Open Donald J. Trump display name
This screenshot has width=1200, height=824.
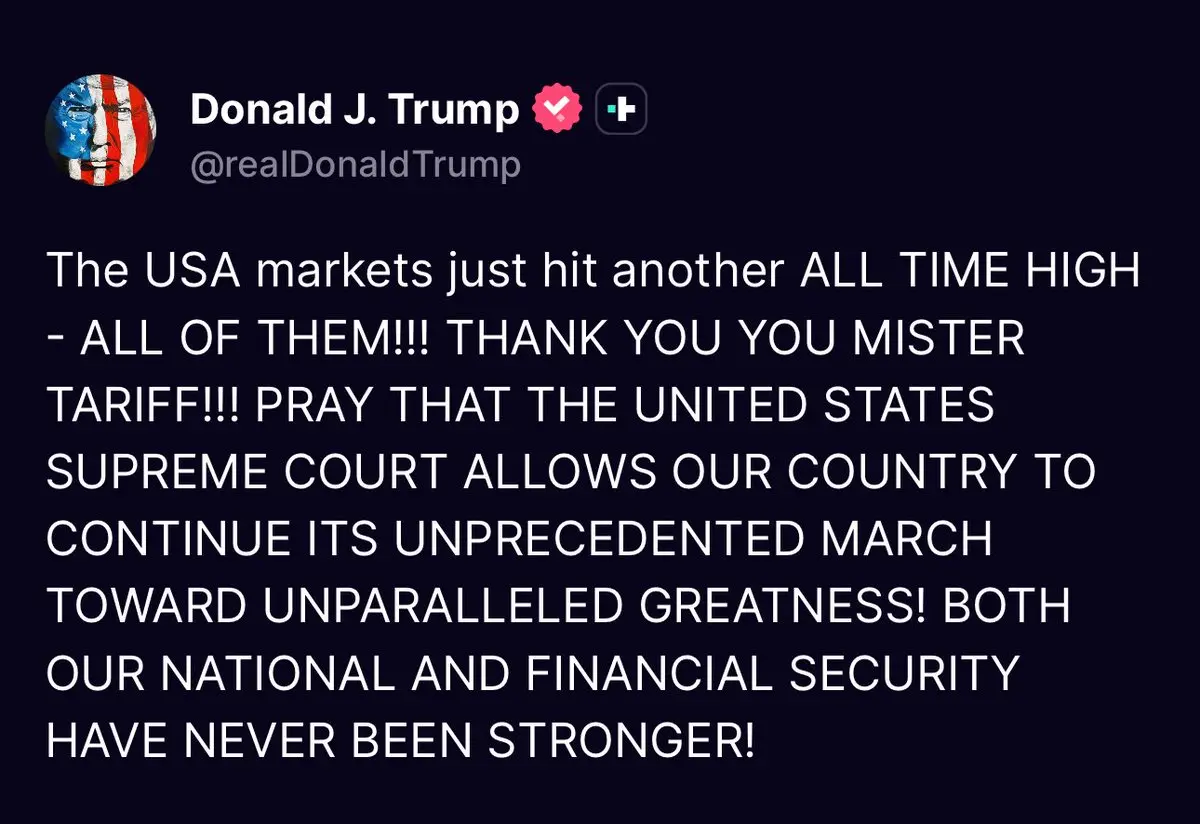354,110
